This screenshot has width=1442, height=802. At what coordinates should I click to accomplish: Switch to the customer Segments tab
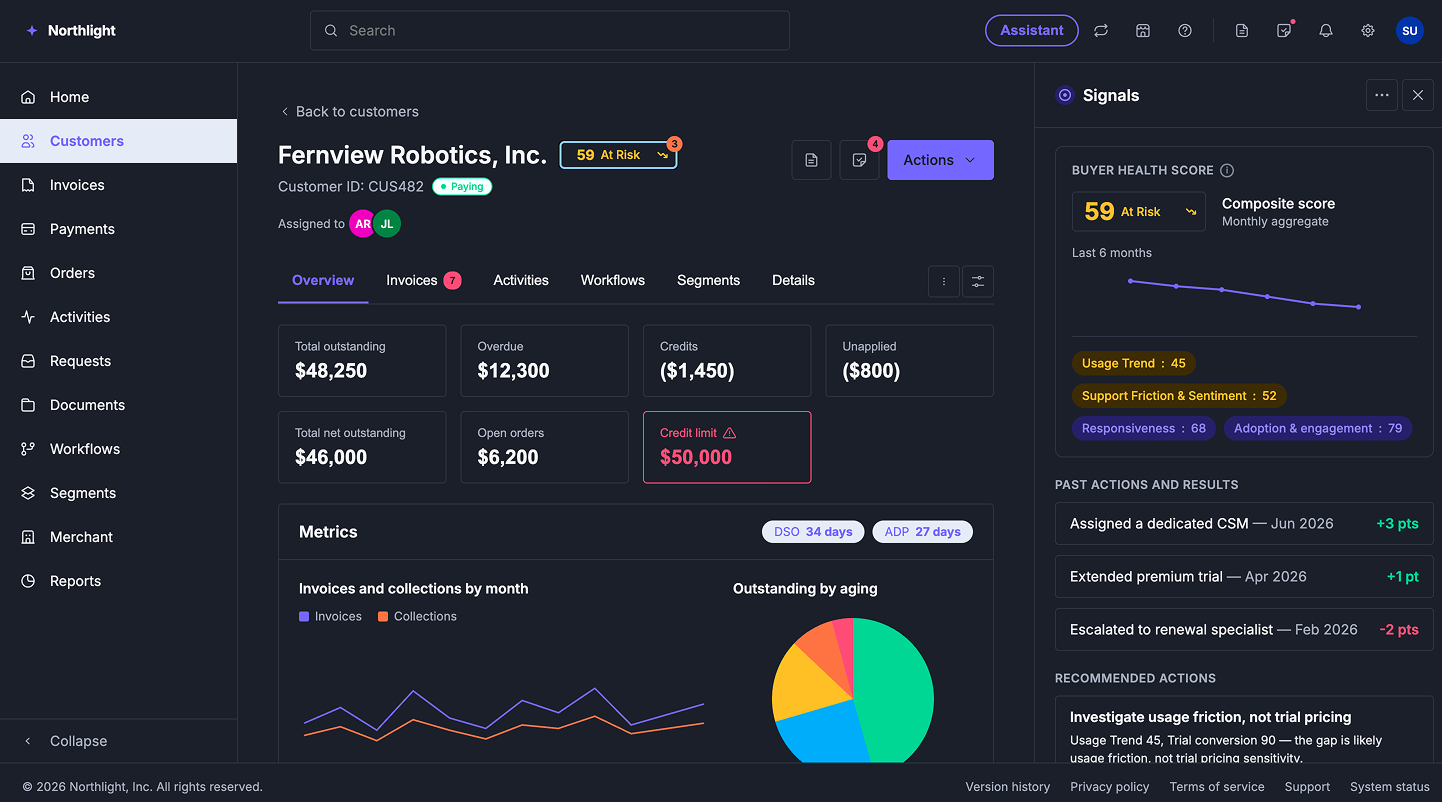point(708,281)
